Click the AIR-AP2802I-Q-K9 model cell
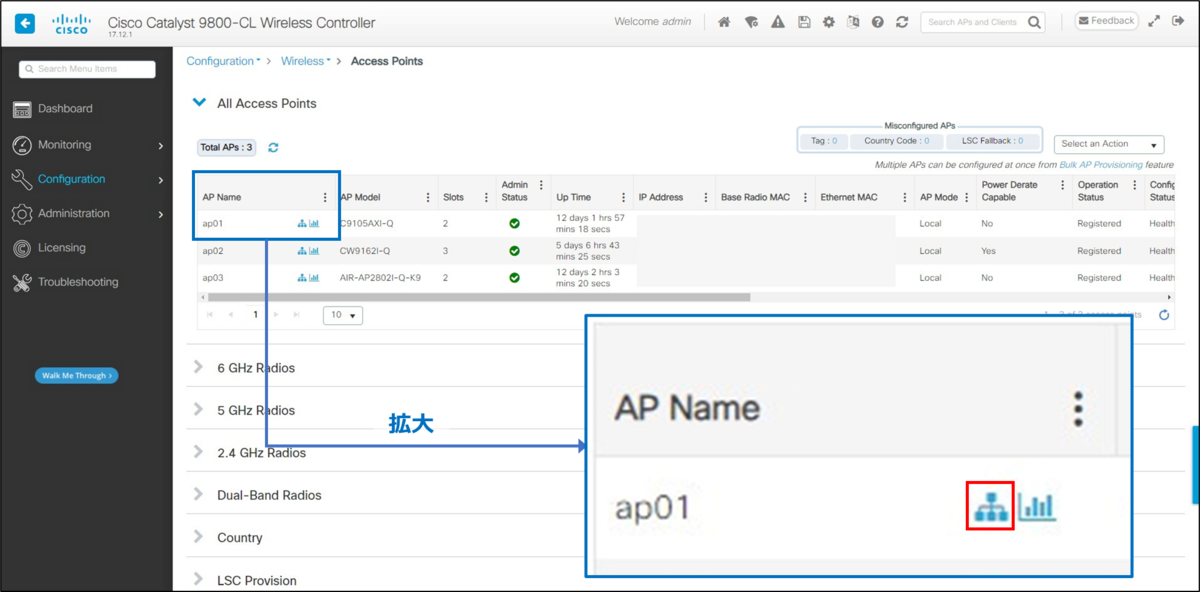The image size is (1200, 592). click(x=380, y=278)
